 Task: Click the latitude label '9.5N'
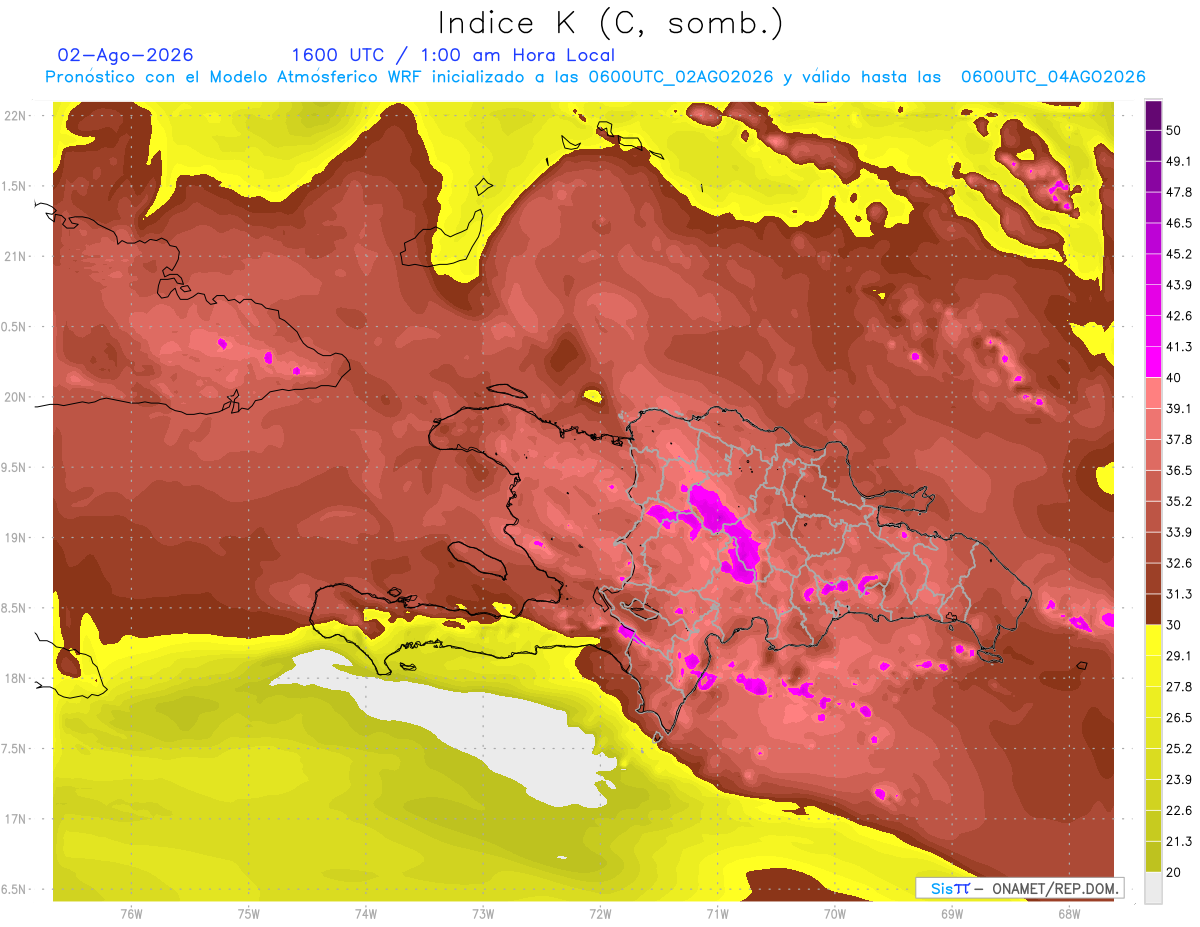tap(15, 468)
